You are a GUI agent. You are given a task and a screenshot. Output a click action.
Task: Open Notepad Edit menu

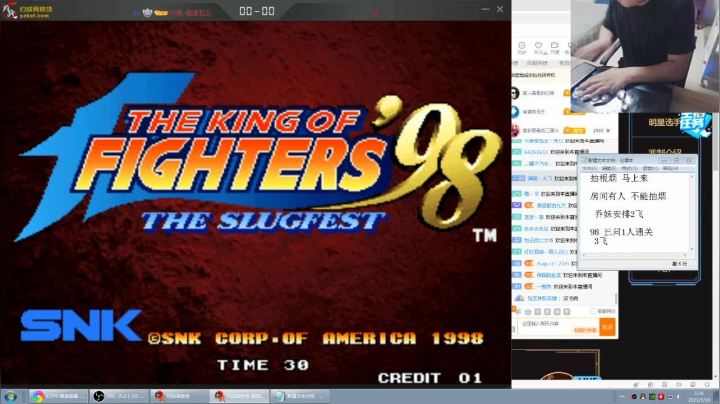(x=609, y=168)
